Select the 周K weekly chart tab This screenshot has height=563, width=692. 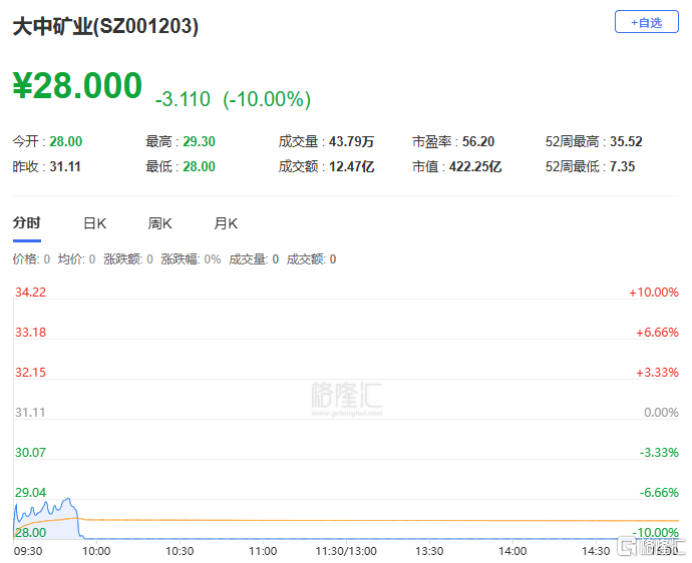click(x=160, y=224)
